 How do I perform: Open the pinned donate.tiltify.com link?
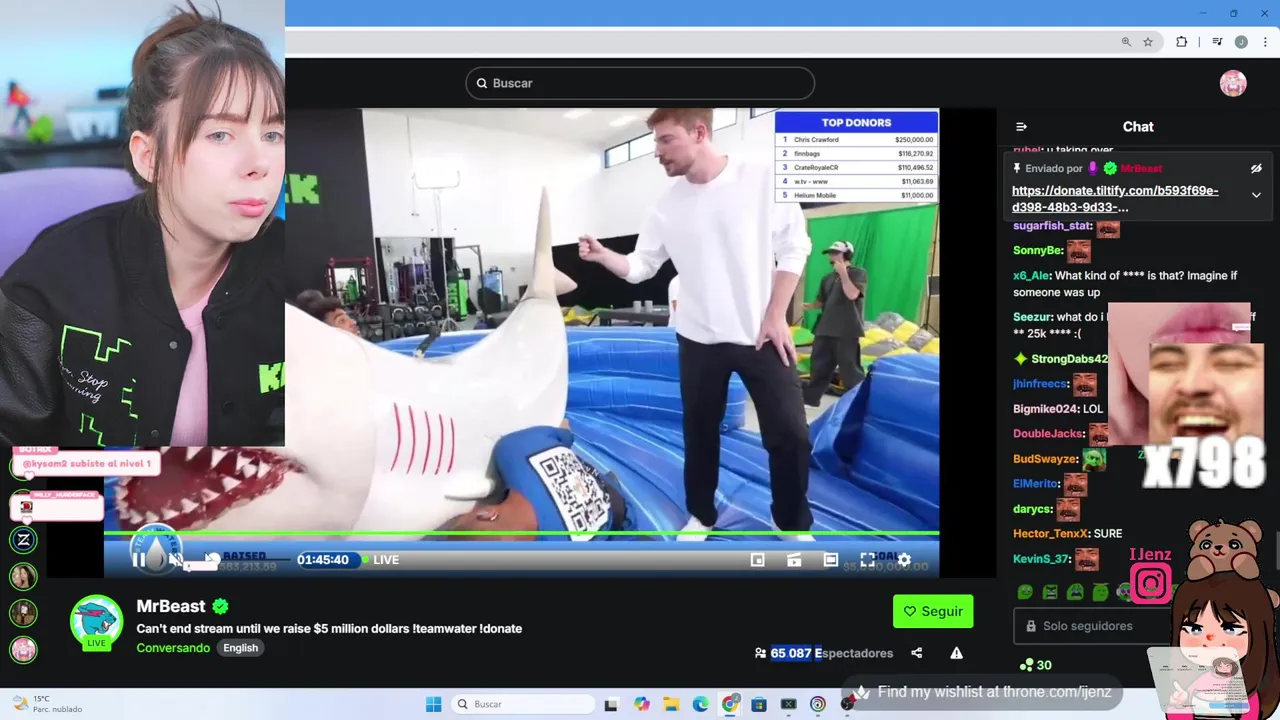tap(1115, 198)
